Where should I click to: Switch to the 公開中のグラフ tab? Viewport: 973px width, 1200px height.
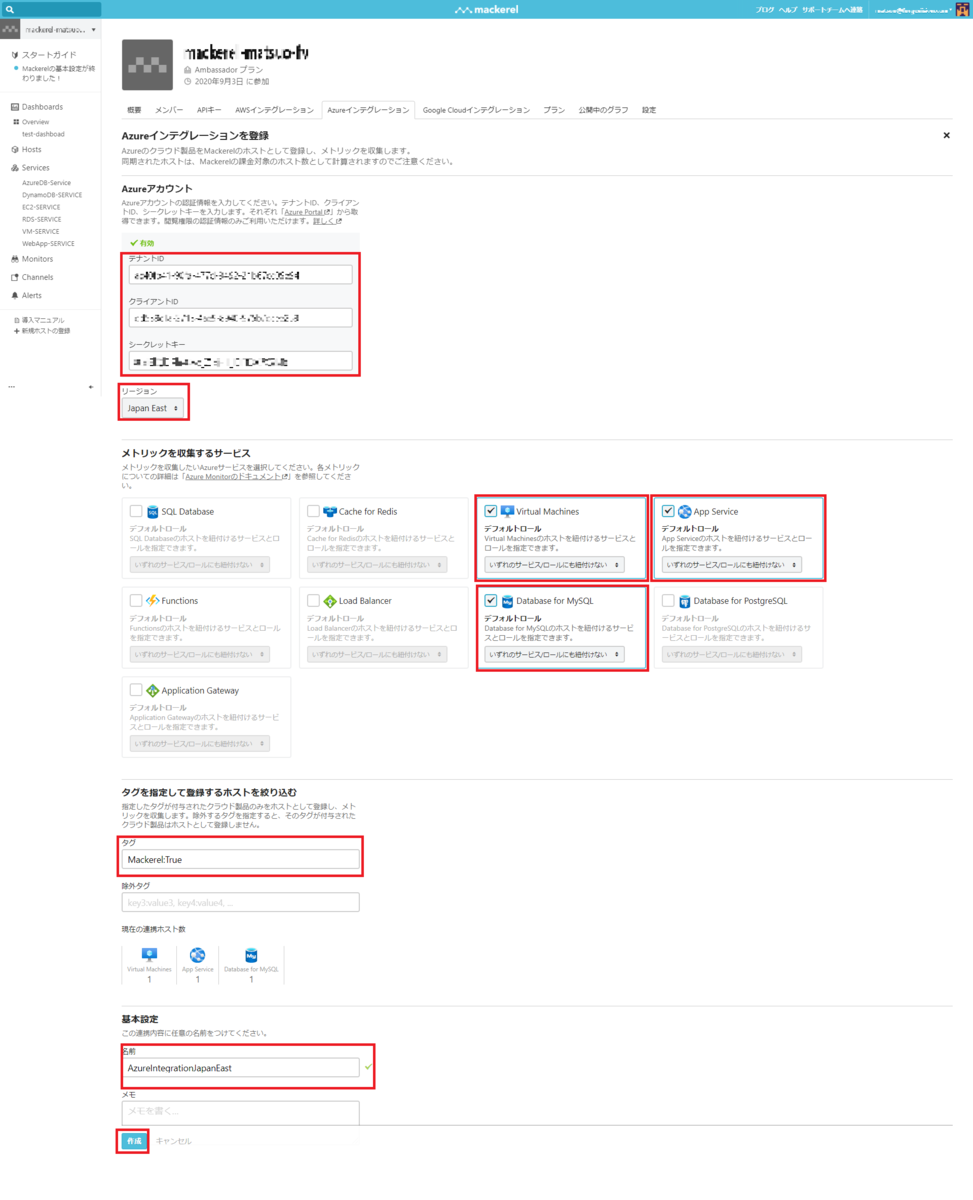[603, 110]
